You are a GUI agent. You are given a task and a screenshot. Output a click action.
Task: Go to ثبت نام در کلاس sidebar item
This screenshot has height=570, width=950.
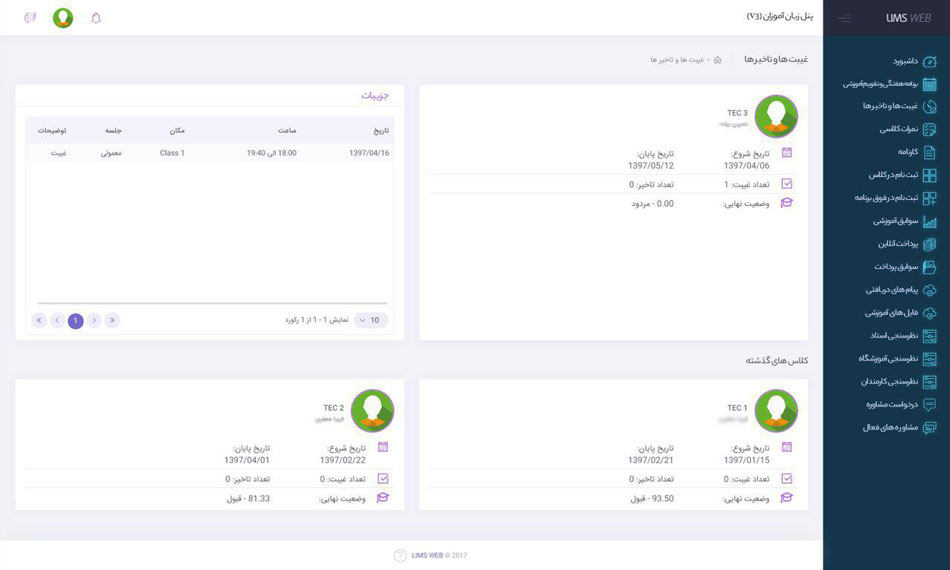click(902, 175)
